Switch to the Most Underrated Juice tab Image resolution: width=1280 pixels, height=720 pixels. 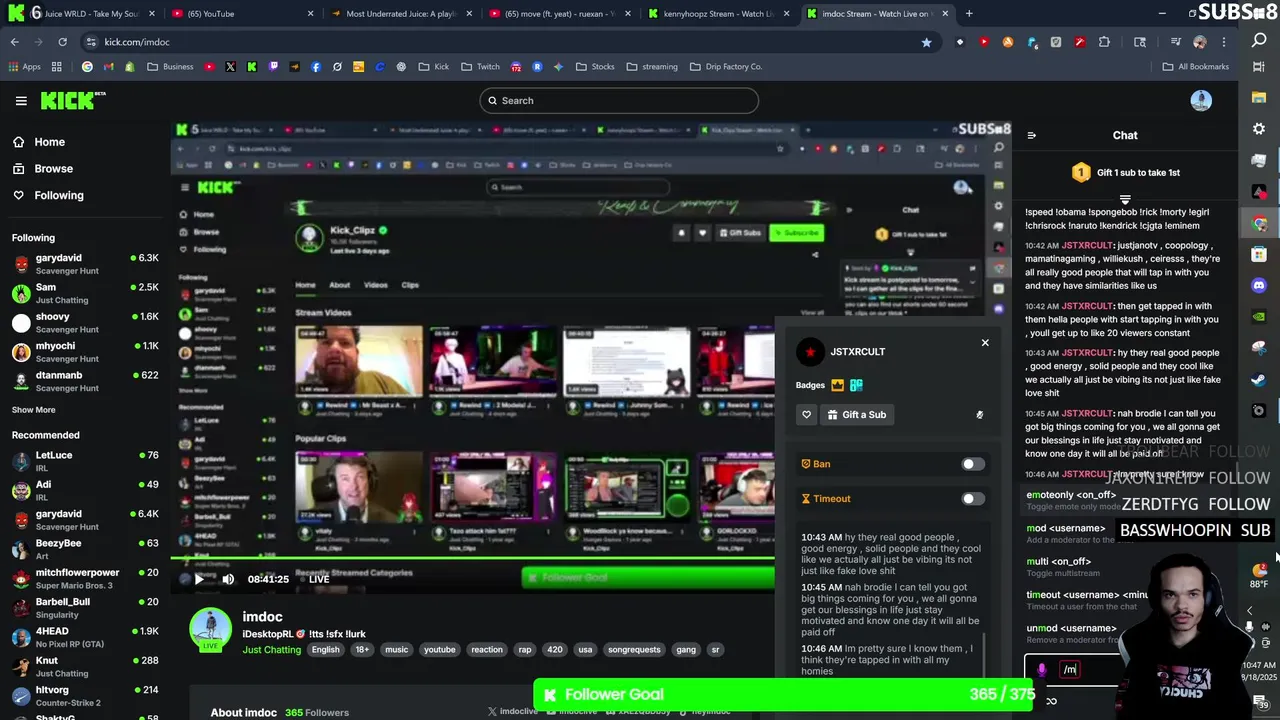[398, 14]
